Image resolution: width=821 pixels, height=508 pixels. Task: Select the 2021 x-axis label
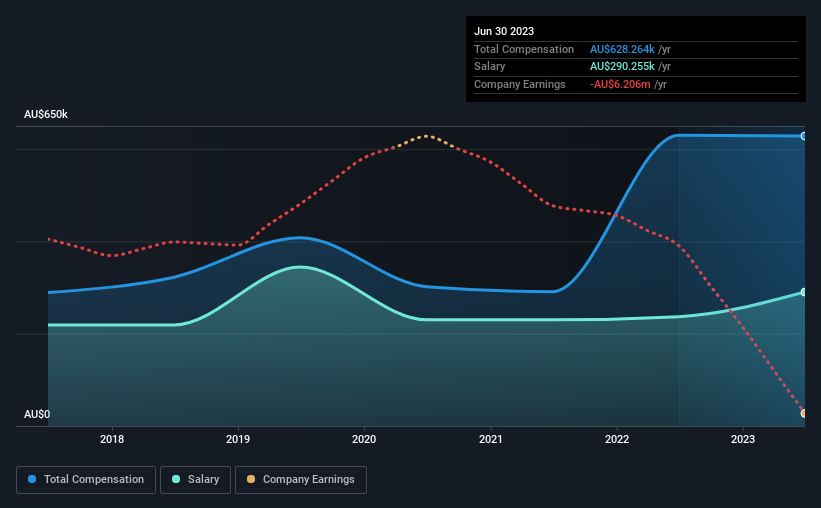(491, 439)
